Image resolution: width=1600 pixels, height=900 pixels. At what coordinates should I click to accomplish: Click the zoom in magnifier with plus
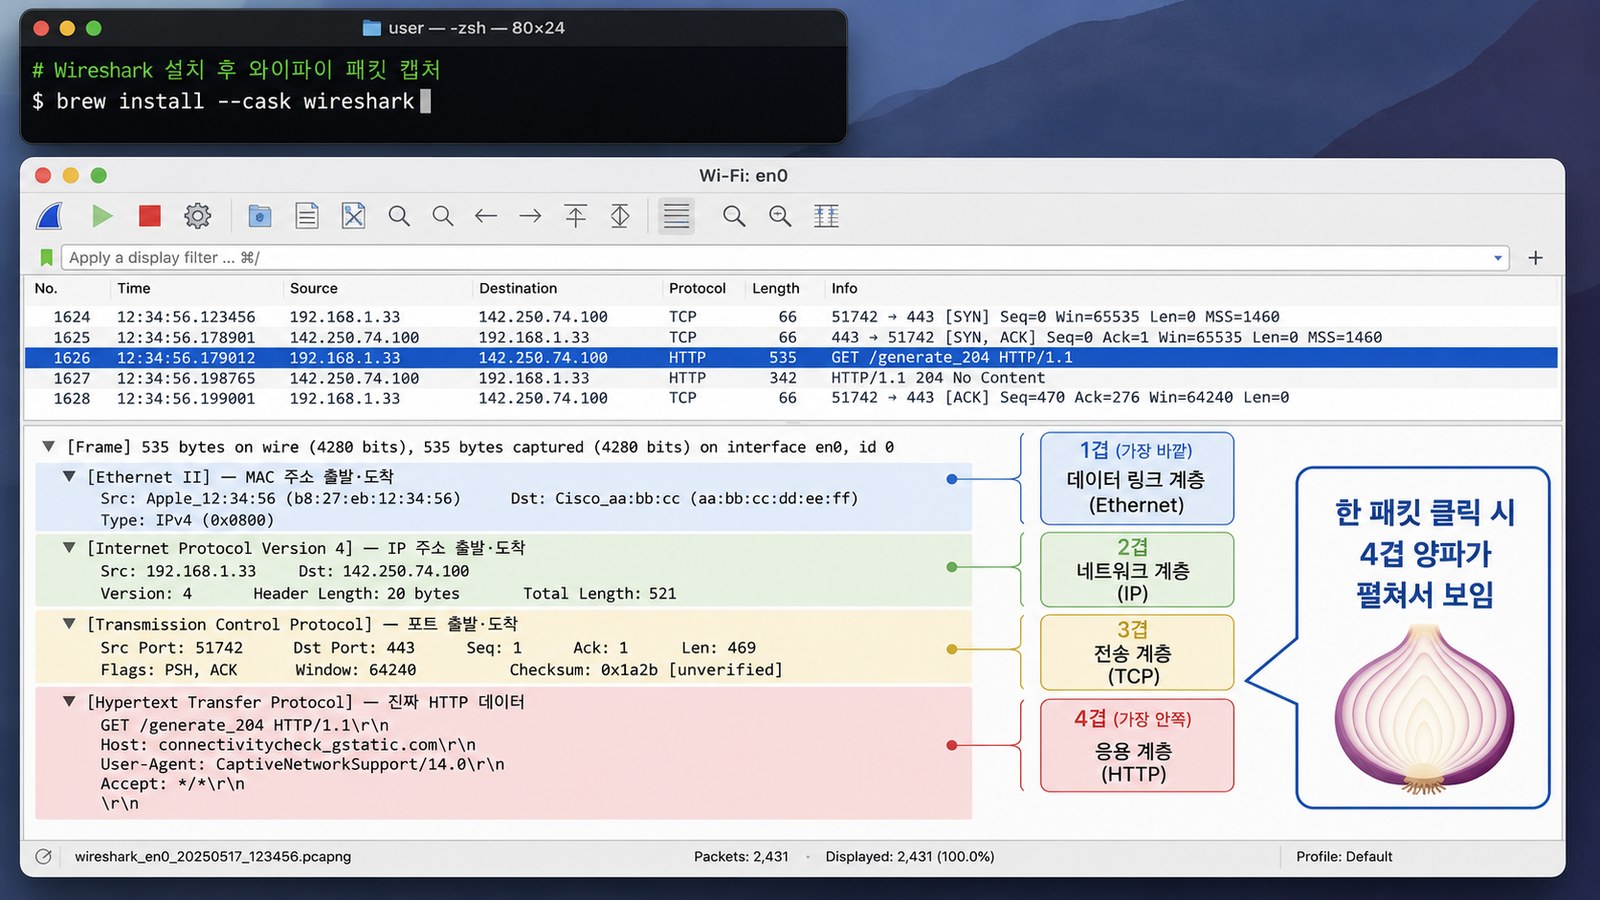point(780,216)
